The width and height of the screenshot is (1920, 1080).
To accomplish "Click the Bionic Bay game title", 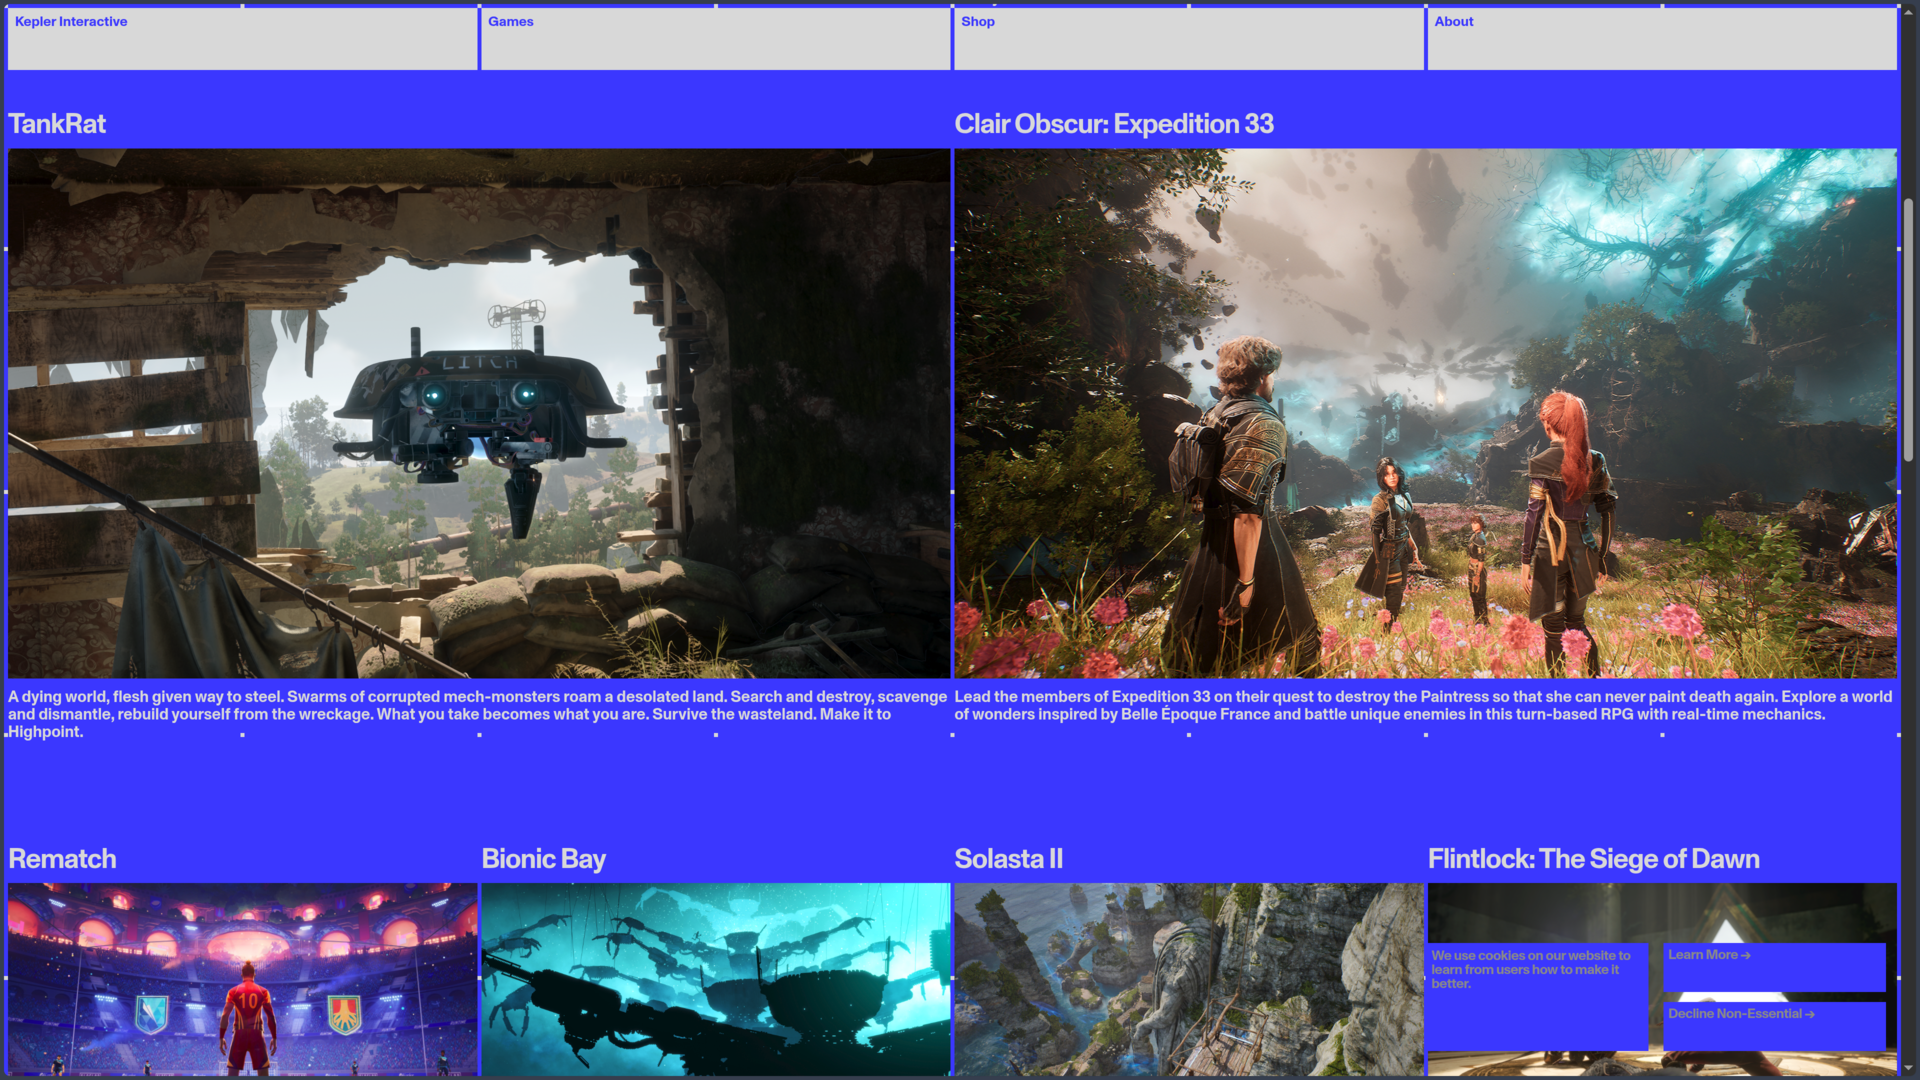I will (543, 859).
